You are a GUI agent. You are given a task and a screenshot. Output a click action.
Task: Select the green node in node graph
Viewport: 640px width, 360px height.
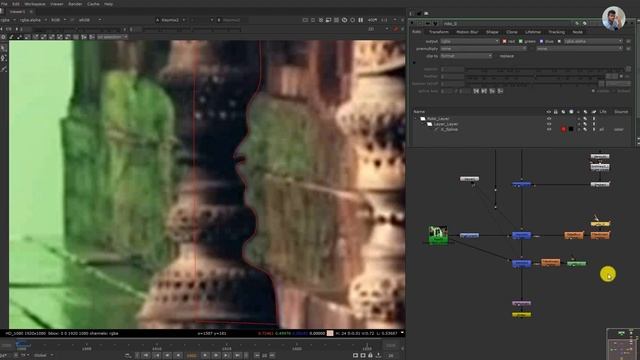576,264
